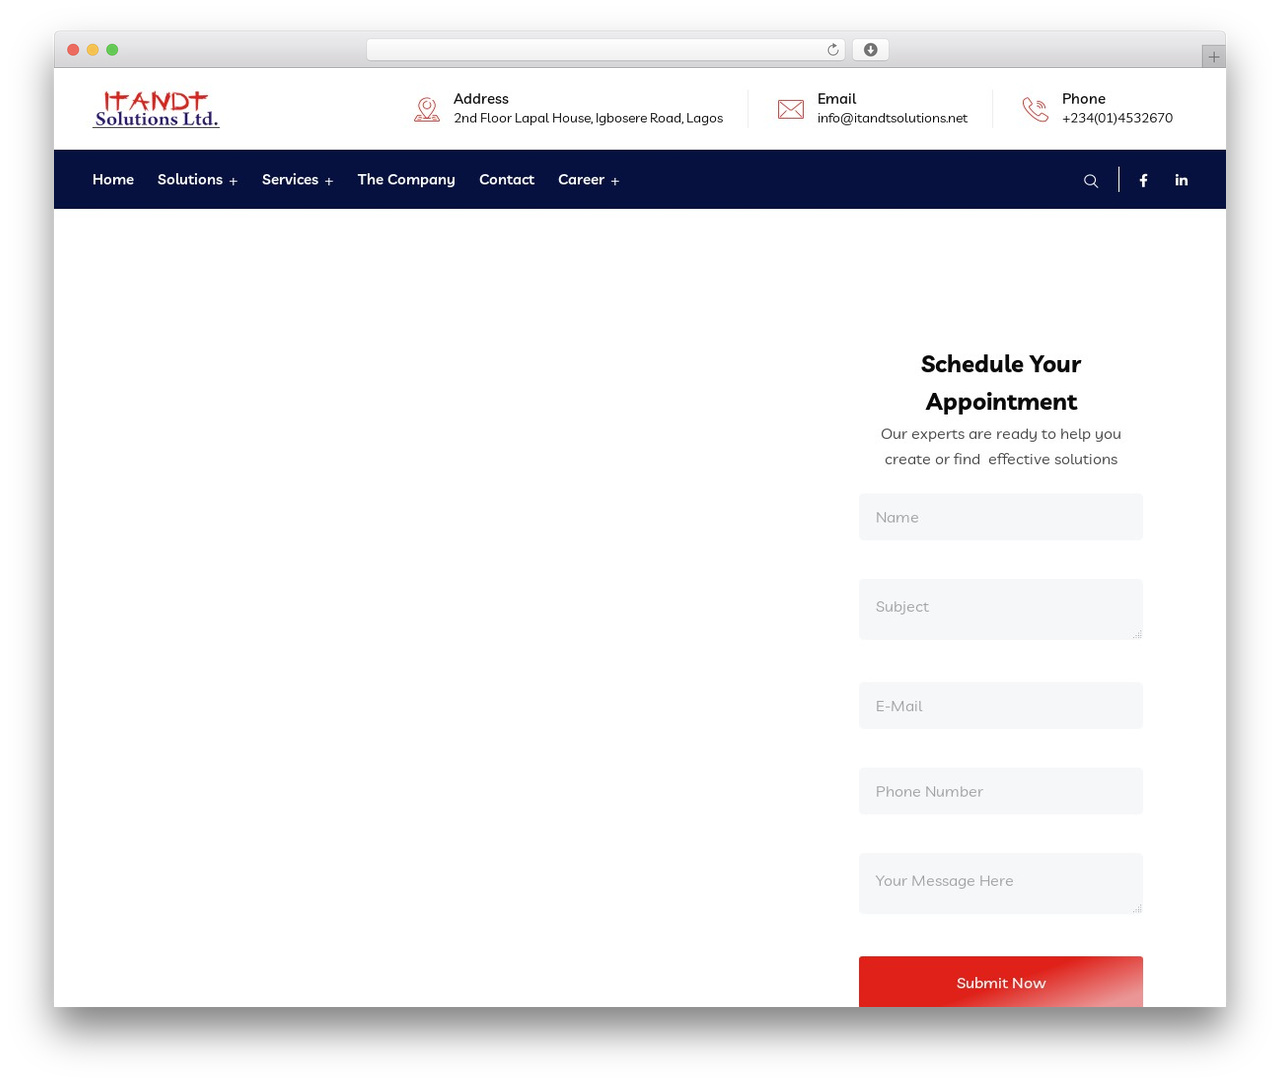The image size is (1280, 1084).
Task: Expand the Services menu
Action: (297, 180)
